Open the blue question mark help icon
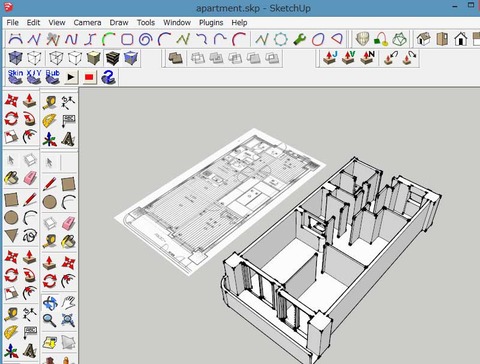The width and height of the screenshot is (480, 364). pyautogui.click(x=108, y=77)
